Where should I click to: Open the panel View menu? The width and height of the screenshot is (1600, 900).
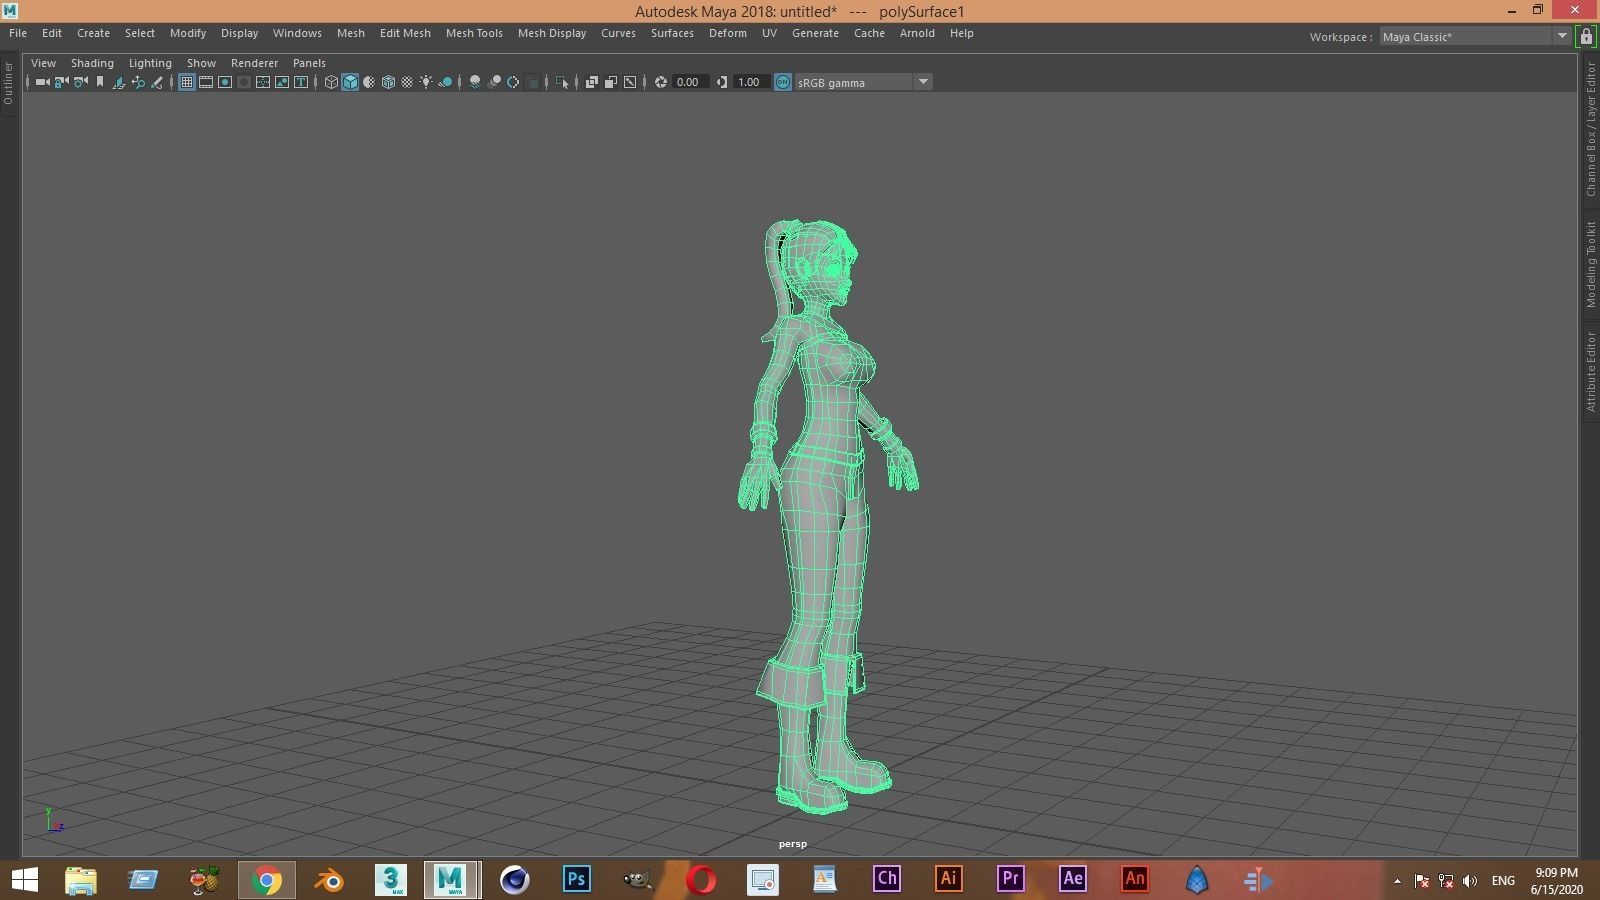[x=43, y=62]
